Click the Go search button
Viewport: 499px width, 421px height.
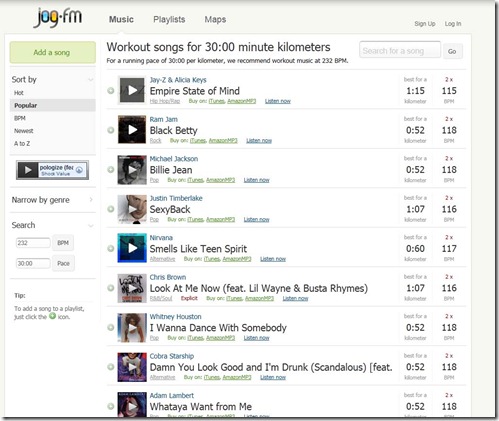[x=452, y=51]
